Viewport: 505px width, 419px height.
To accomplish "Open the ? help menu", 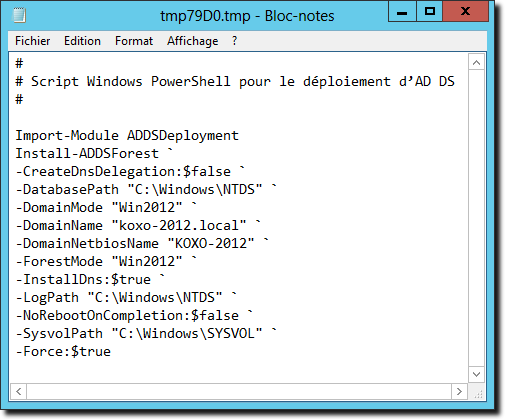I will [x=235, y=41].
